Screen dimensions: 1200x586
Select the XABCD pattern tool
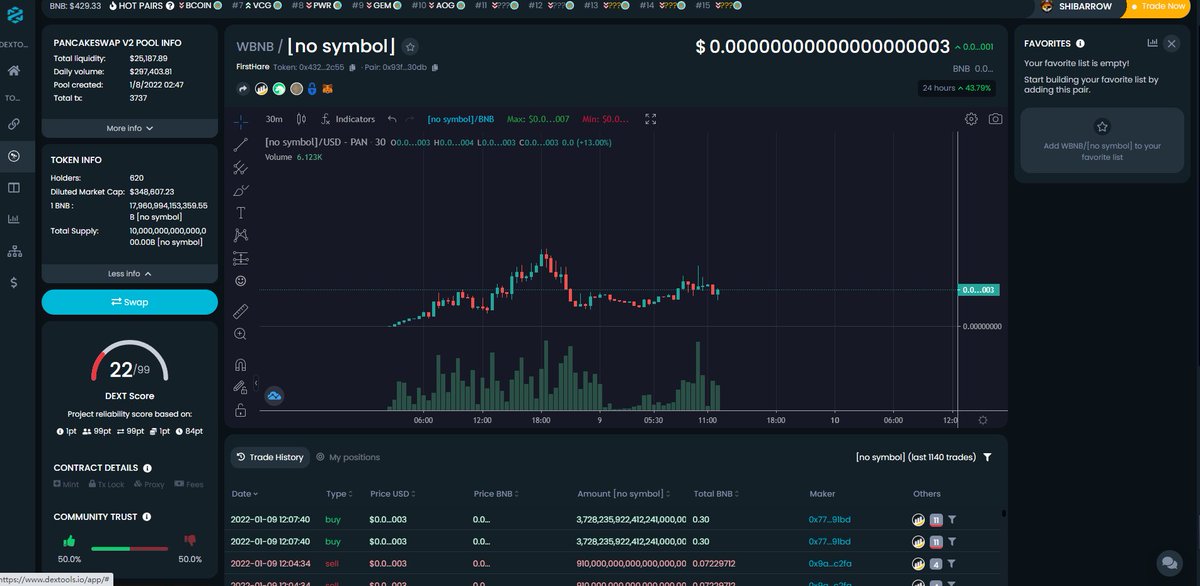(x=241, y=236)
